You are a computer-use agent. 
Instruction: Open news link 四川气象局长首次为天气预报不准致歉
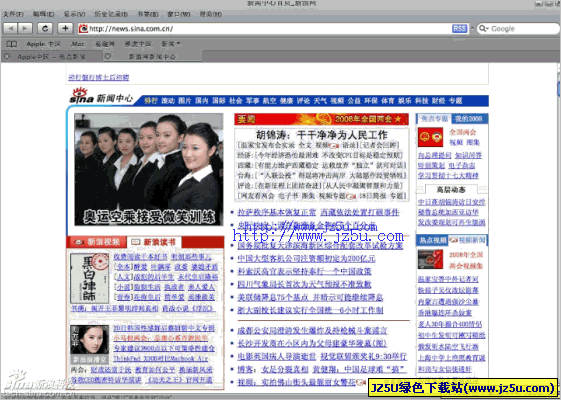click(x=304, y=284)
